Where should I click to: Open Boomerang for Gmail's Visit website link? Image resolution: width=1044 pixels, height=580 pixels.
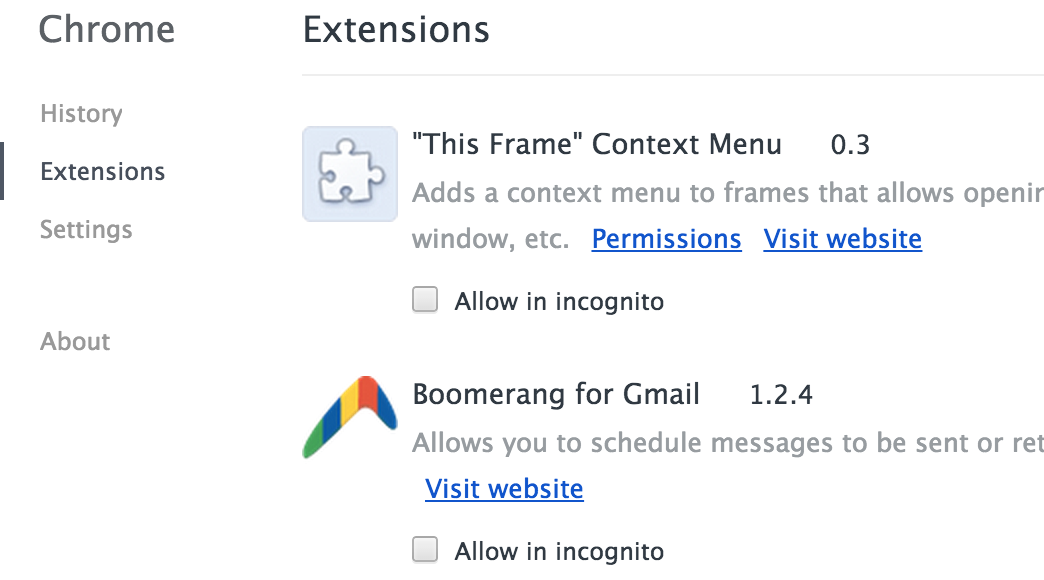pos(504,488)
